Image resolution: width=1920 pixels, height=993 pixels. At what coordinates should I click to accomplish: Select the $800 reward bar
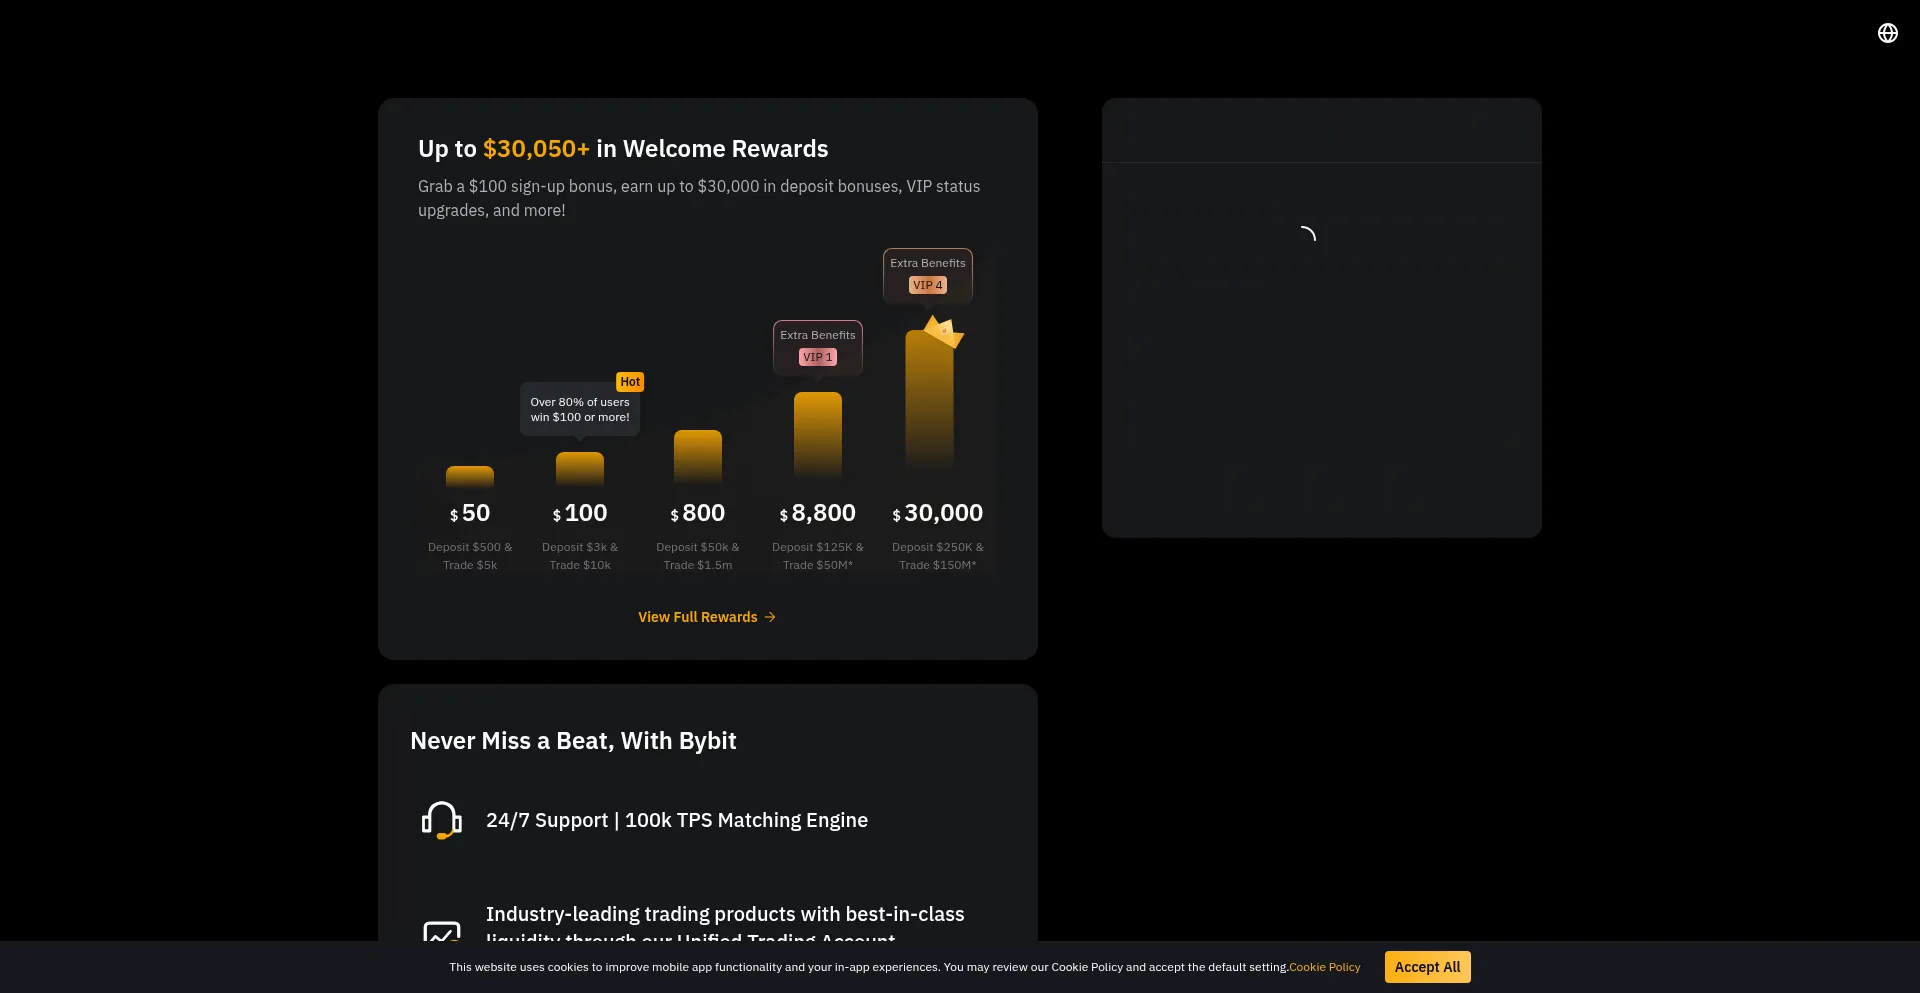(x=697, y=456)
